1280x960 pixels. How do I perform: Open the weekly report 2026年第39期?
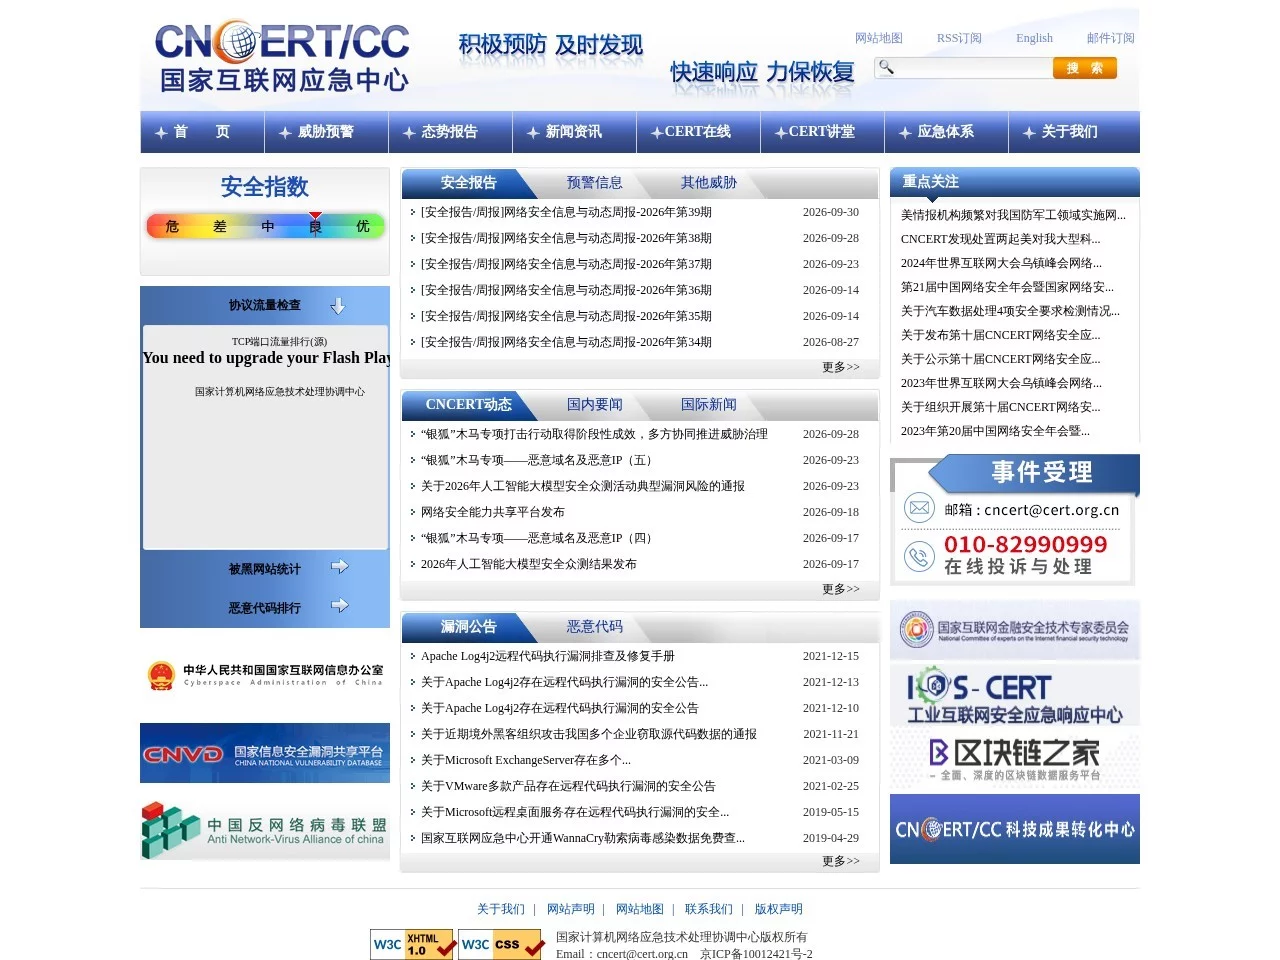(x=566, y=212)
